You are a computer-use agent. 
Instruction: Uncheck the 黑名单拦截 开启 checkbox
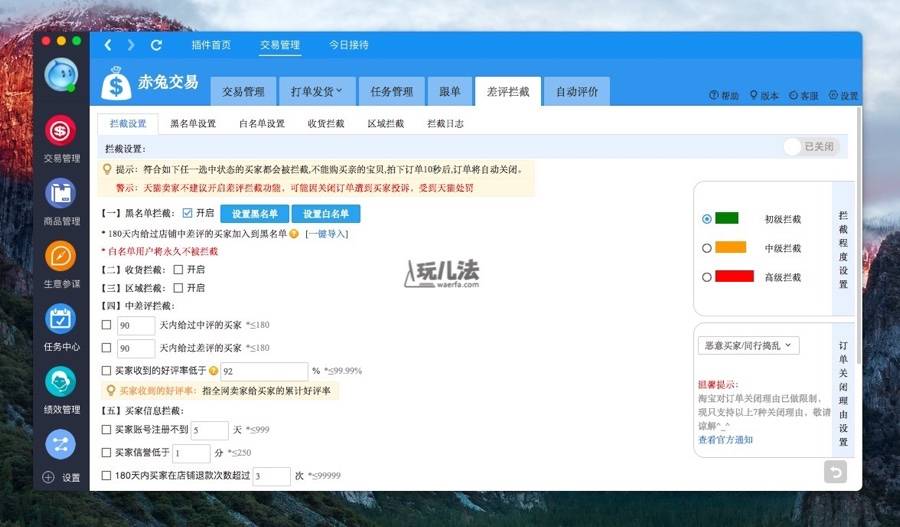point(187,213)
